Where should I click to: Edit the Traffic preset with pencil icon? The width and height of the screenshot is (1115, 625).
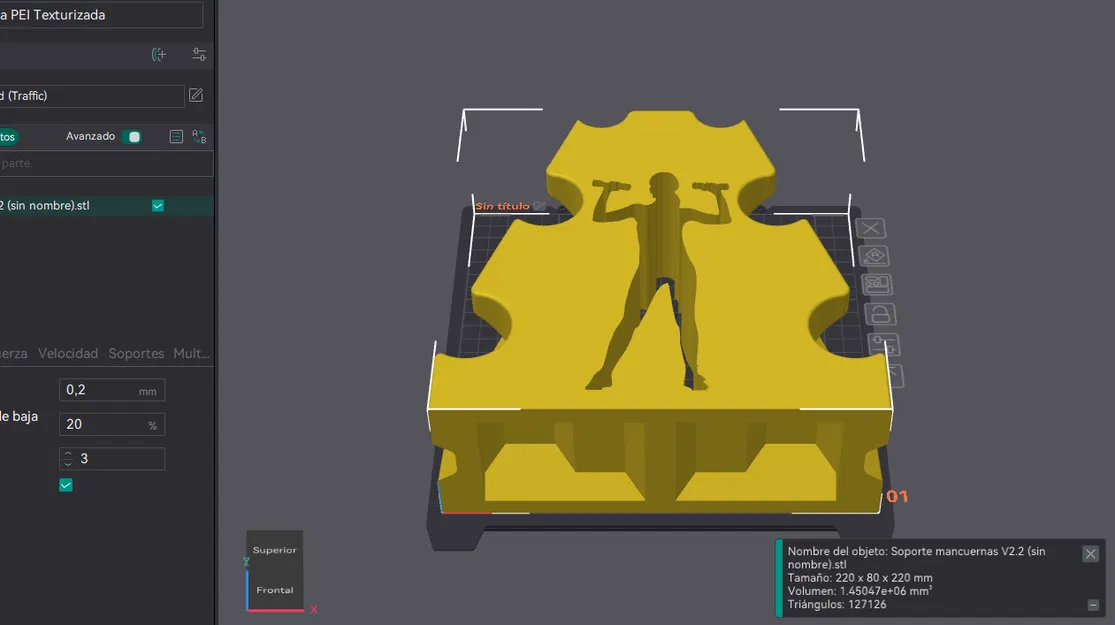point(196,95)
